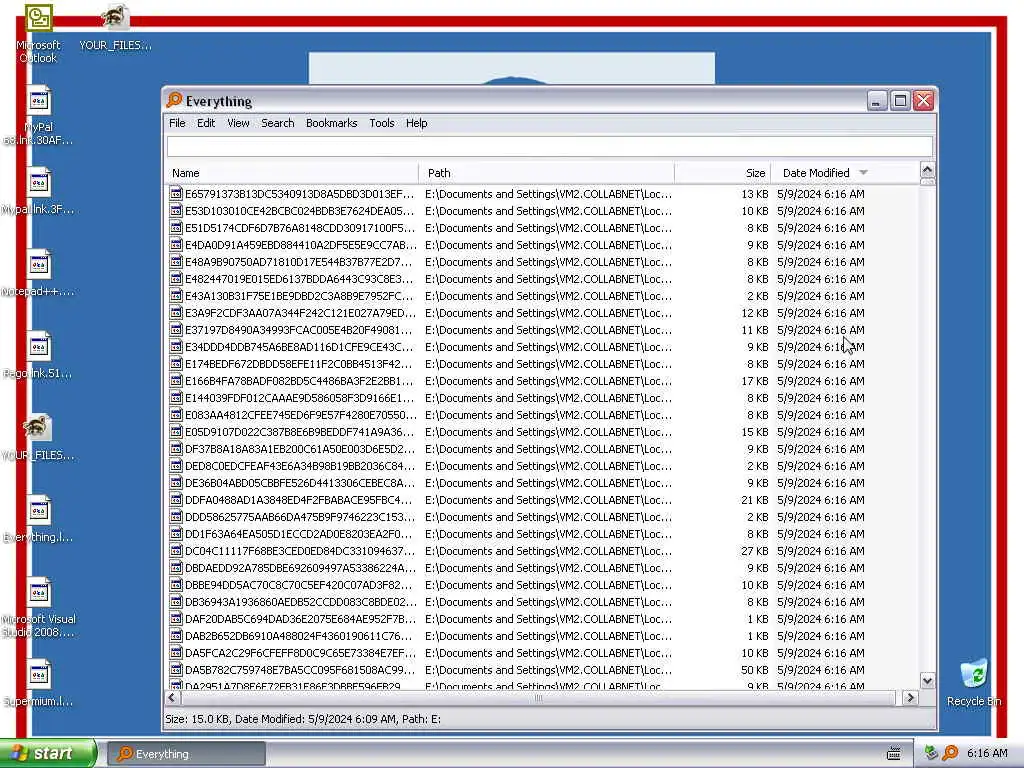Image resolution: width=1024 pixels, height=768 pixels.
Task: Click path cell of row DBDAEDD92A785DBE692609497A53386224A
Action: click(x=548, y=568)
